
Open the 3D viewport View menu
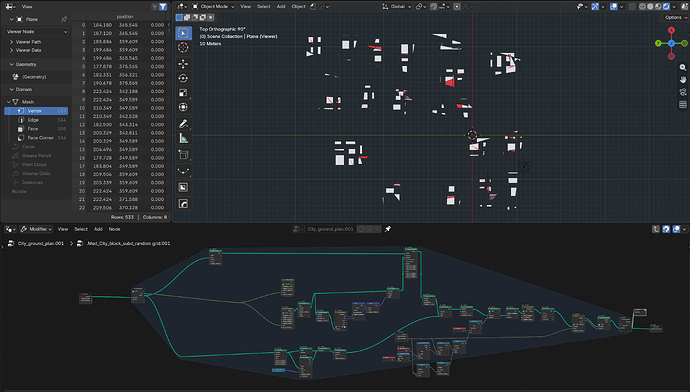246,7
